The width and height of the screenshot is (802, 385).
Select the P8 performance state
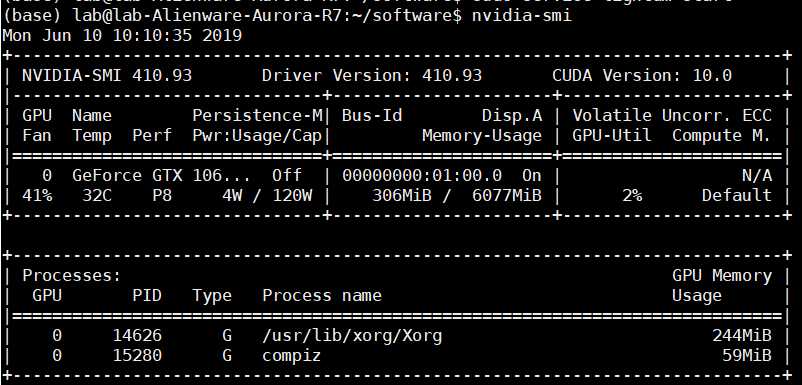(x=162, y=195)
